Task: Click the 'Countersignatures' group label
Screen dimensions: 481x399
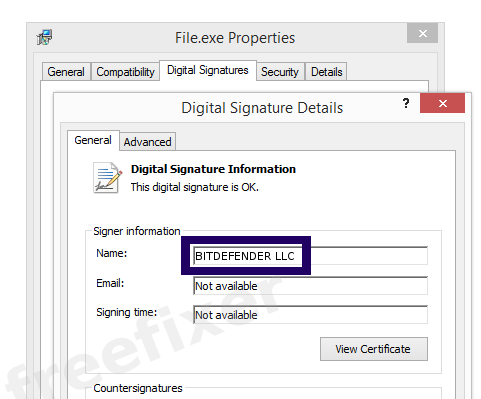Action: (x=138, y=388)
